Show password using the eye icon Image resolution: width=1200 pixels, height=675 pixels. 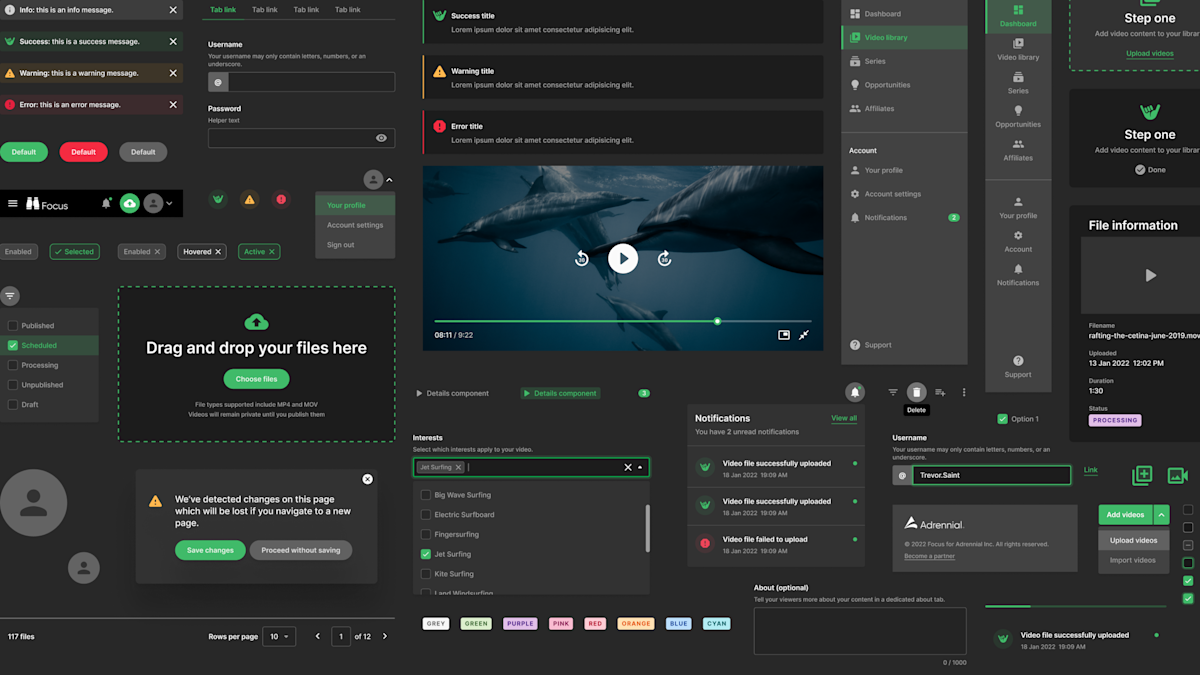[381, 138]
